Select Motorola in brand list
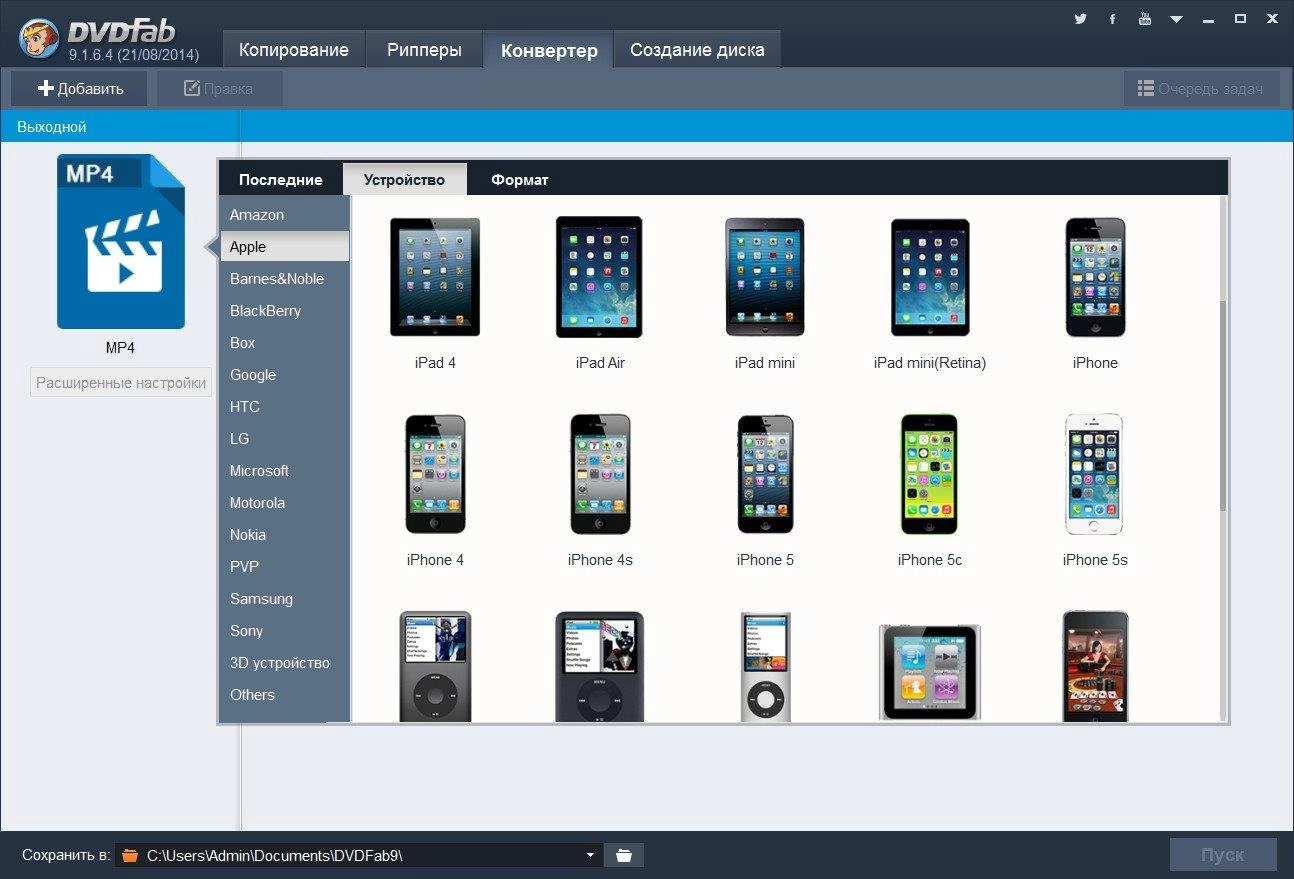The height and width of the screenshot is (879, 1294). pyautogui.click(x=285, y=503)
